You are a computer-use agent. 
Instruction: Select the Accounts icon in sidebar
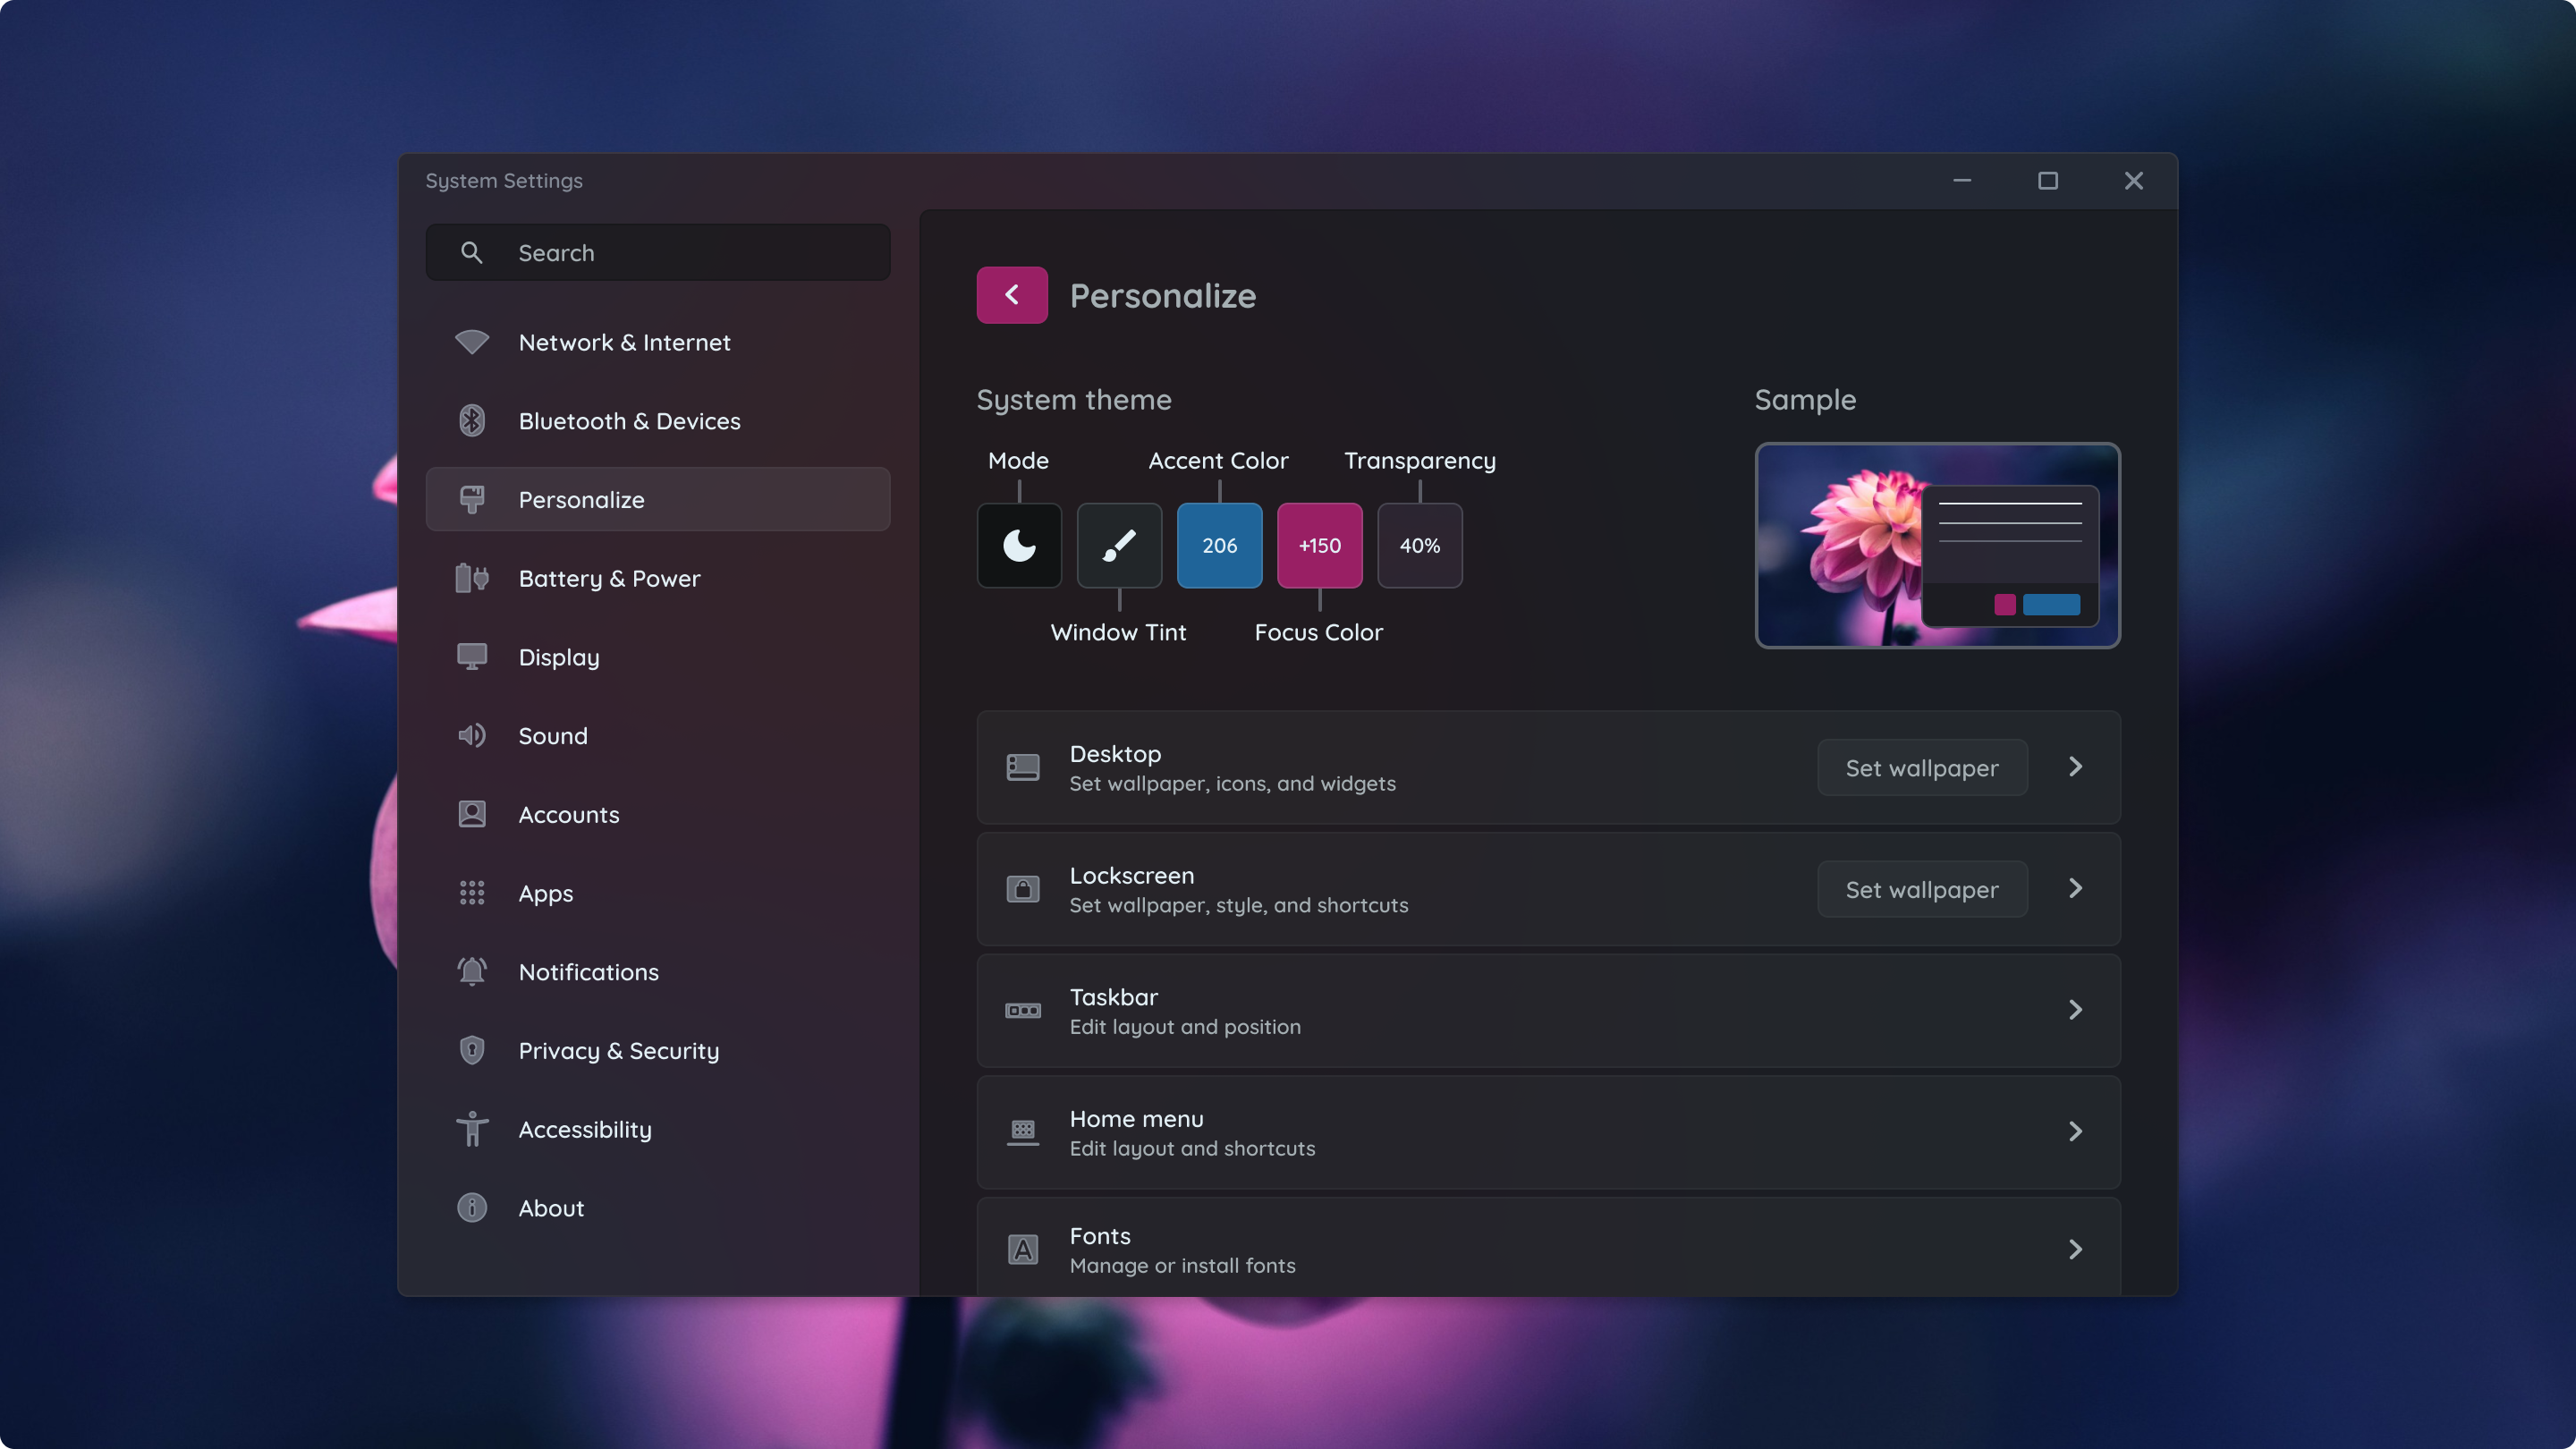(472, 814)
